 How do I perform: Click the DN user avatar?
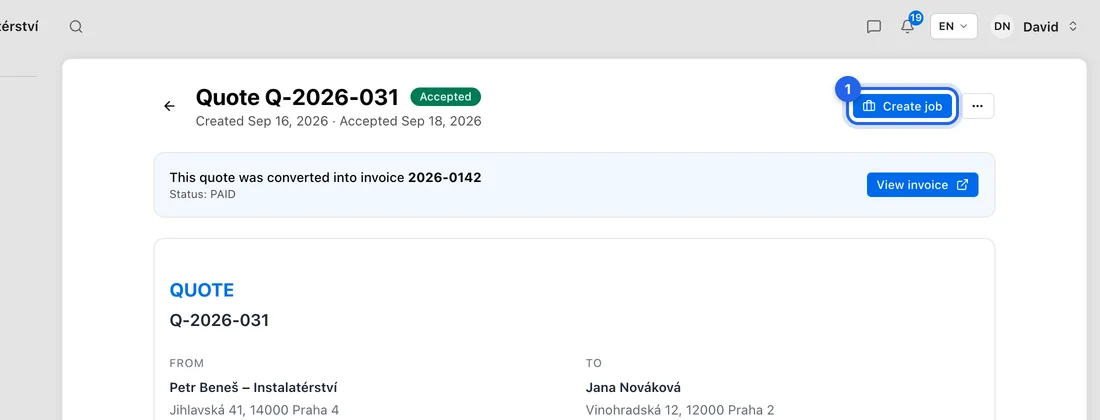coord(1002,27)
